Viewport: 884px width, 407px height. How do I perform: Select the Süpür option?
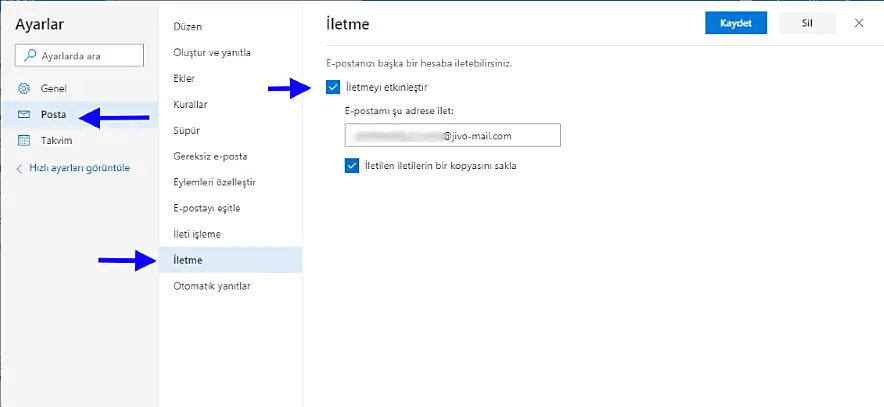(x=186, y=130)
